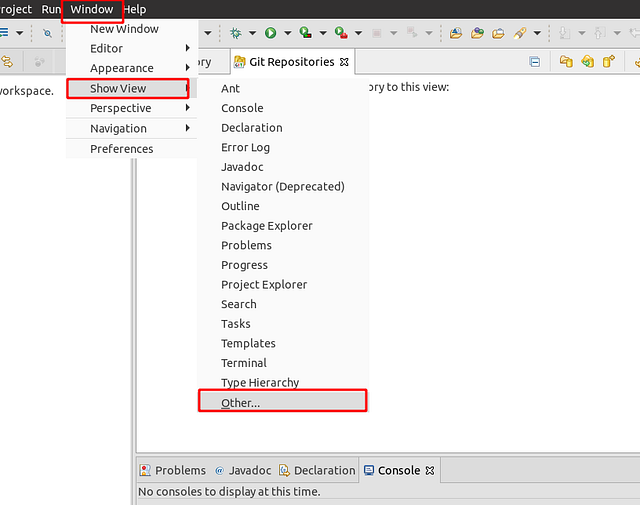Create a new Git repository icon
The height and width of the screenshot is (505, 640).
pyautogui.click(x=609, y=62)
